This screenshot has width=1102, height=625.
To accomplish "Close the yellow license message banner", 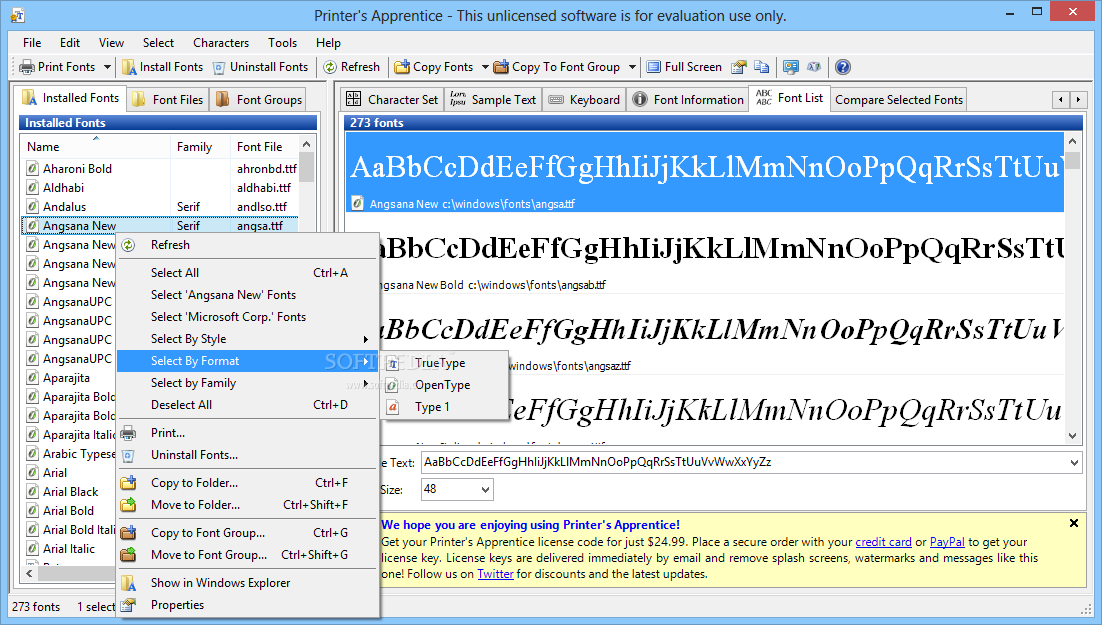I will click(1074, 523).
